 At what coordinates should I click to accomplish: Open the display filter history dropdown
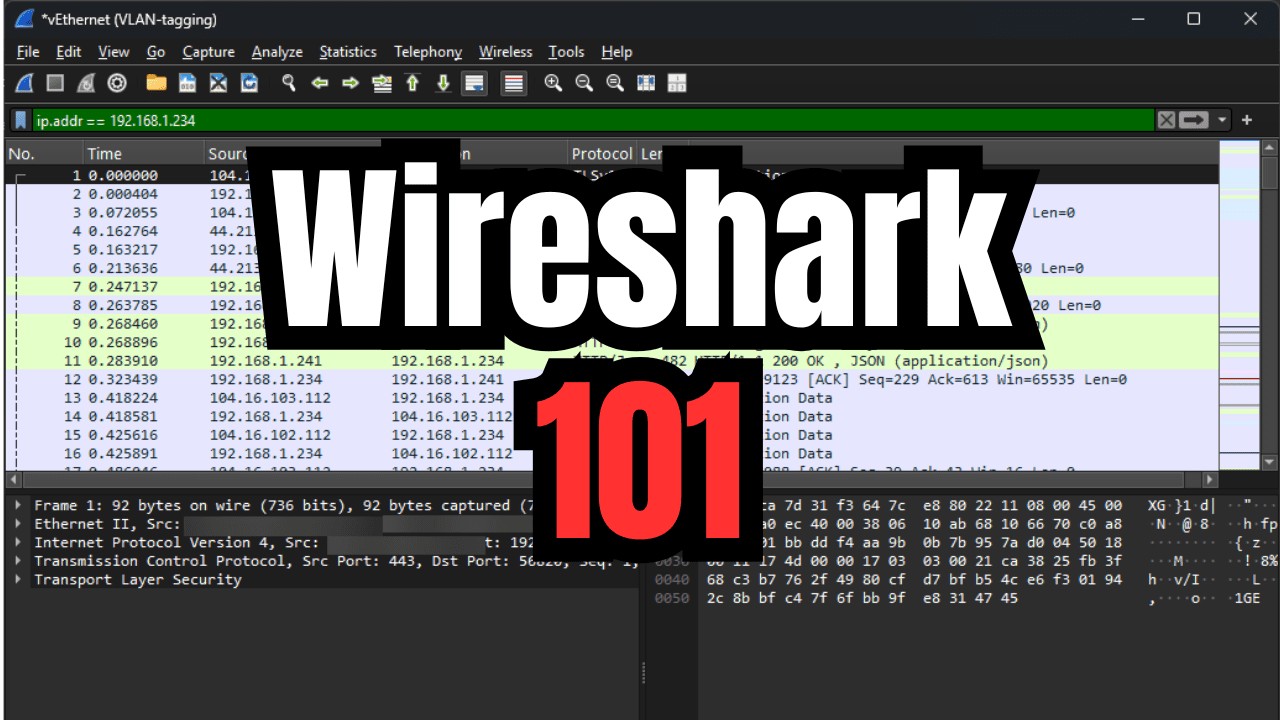point(1222,120)
